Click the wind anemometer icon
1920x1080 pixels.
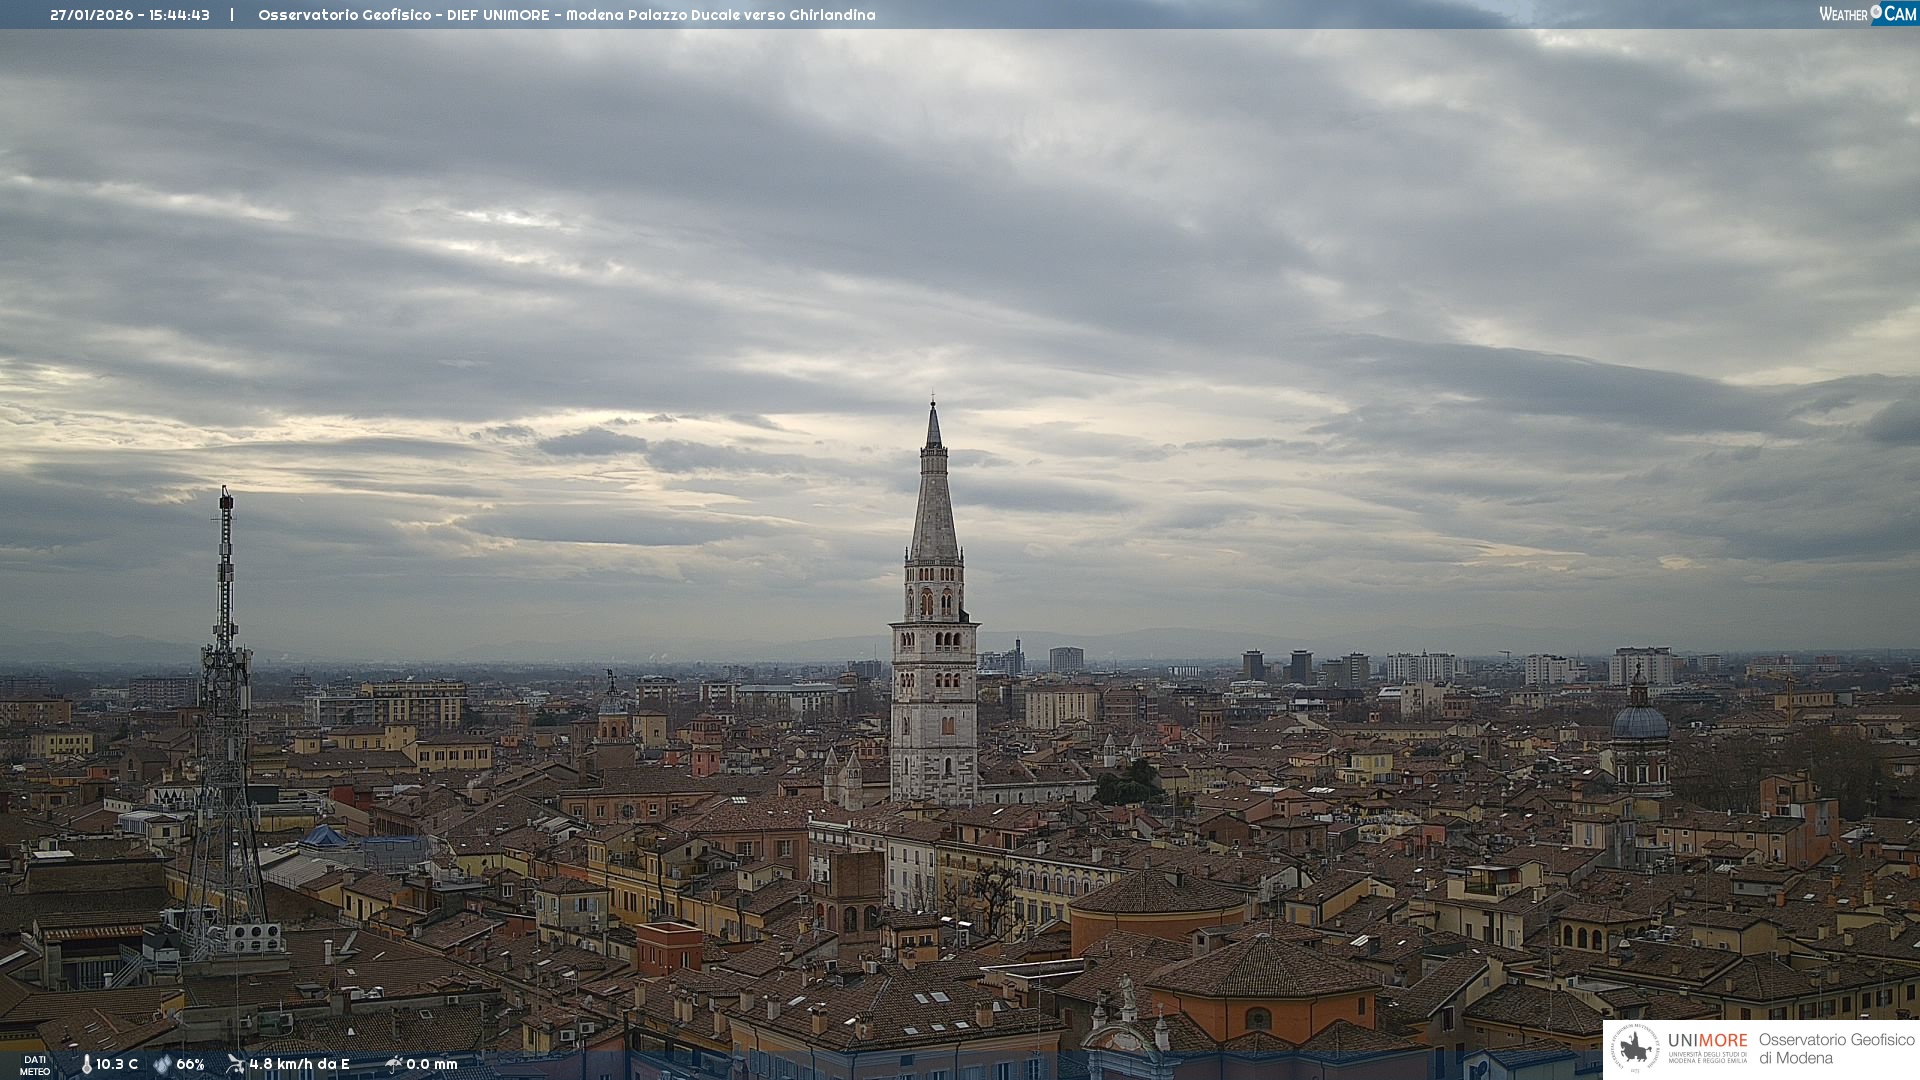tap(236, 1064)
